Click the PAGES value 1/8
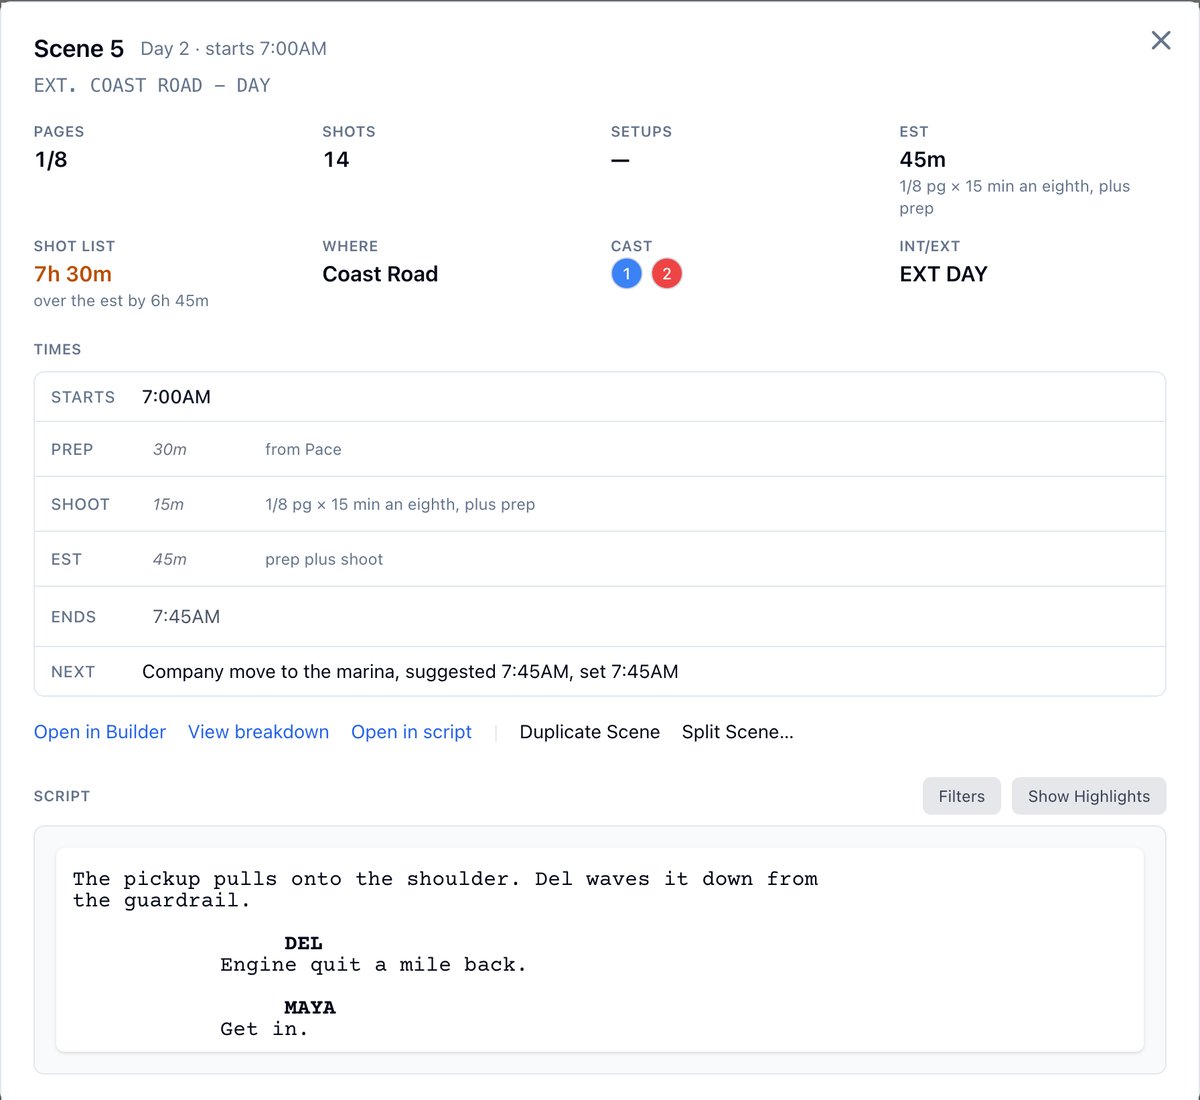 pyautogui.click(x=51, y=160)
